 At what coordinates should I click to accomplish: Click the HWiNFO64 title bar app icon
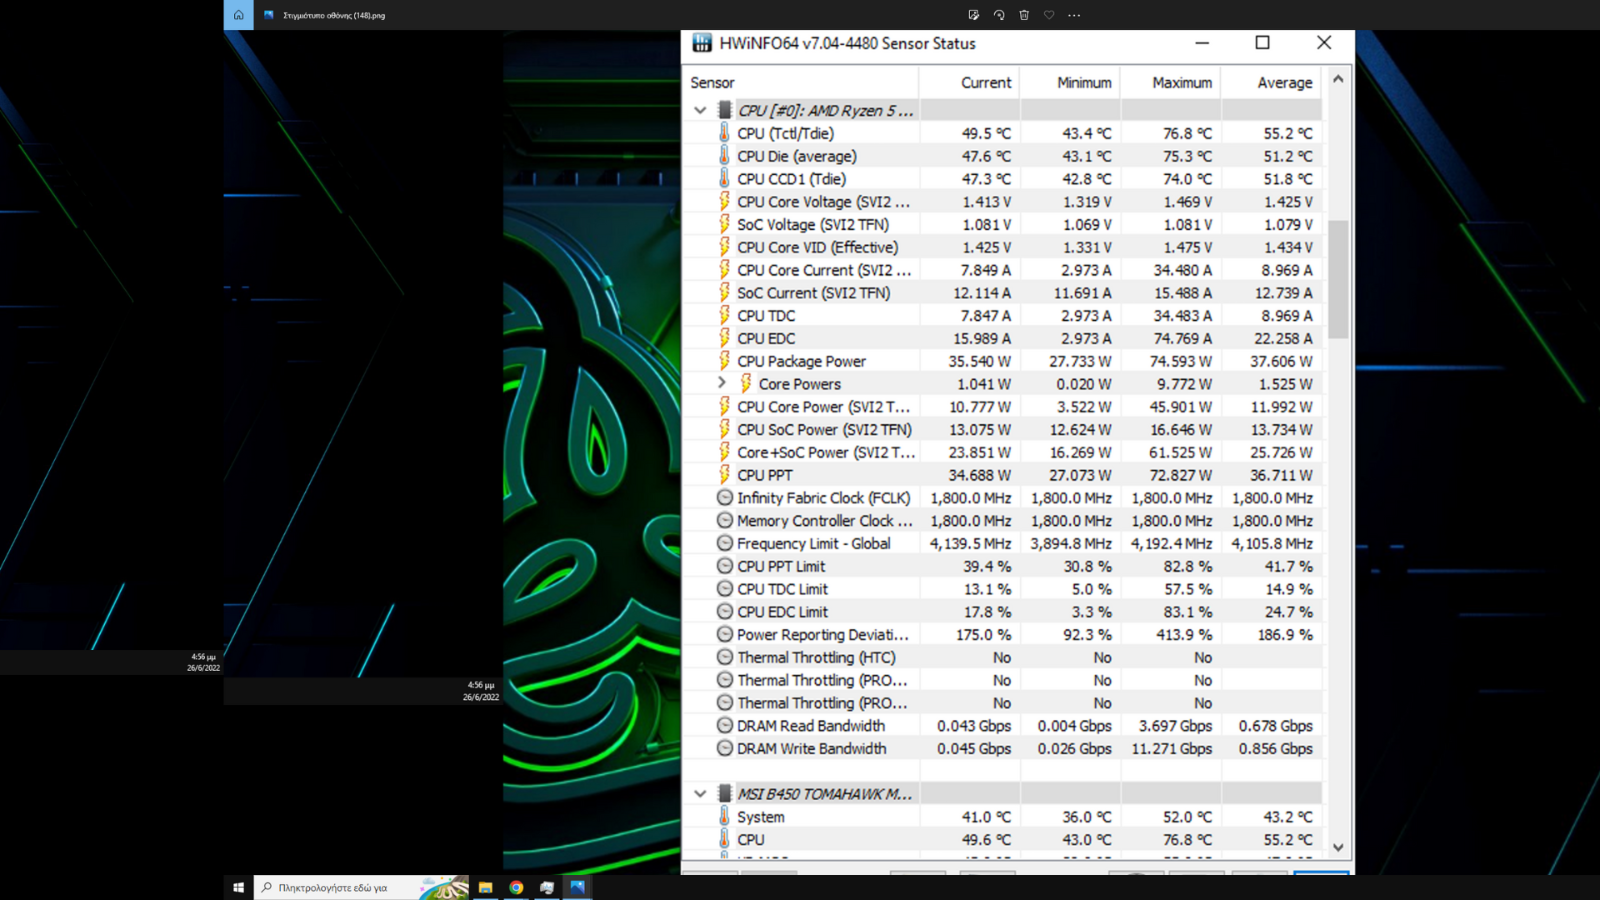pos(702,43)
